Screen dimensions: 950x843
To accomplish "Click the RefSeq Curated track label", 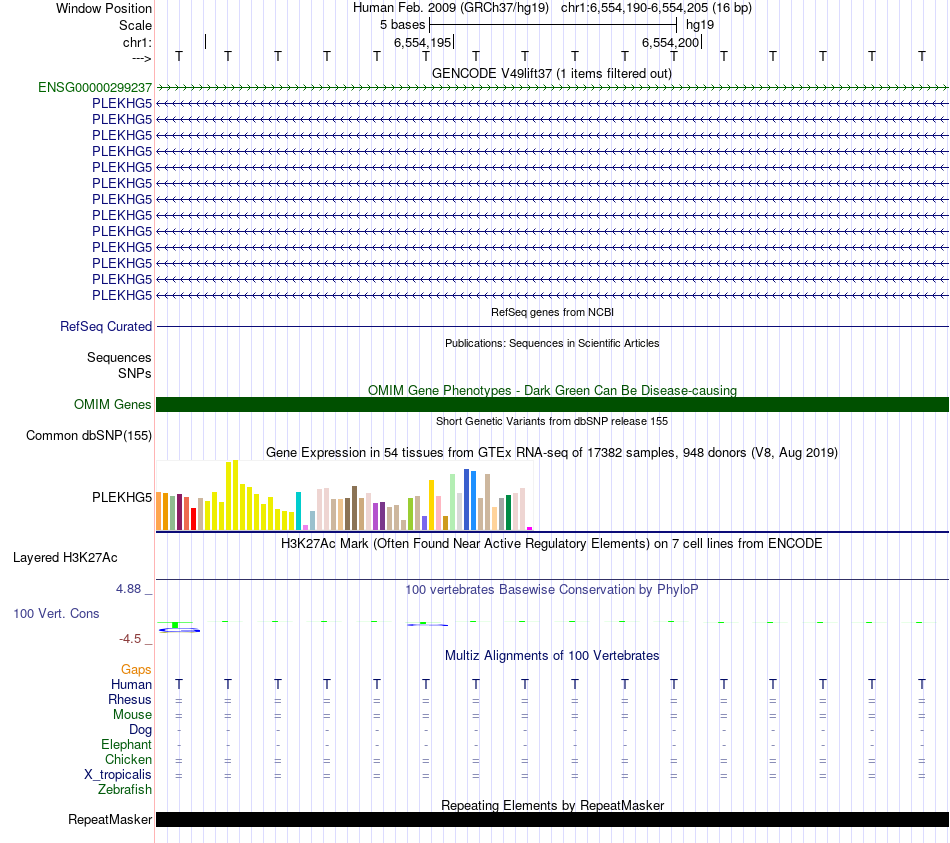I will pyautogui.click(x=105, y=326).
